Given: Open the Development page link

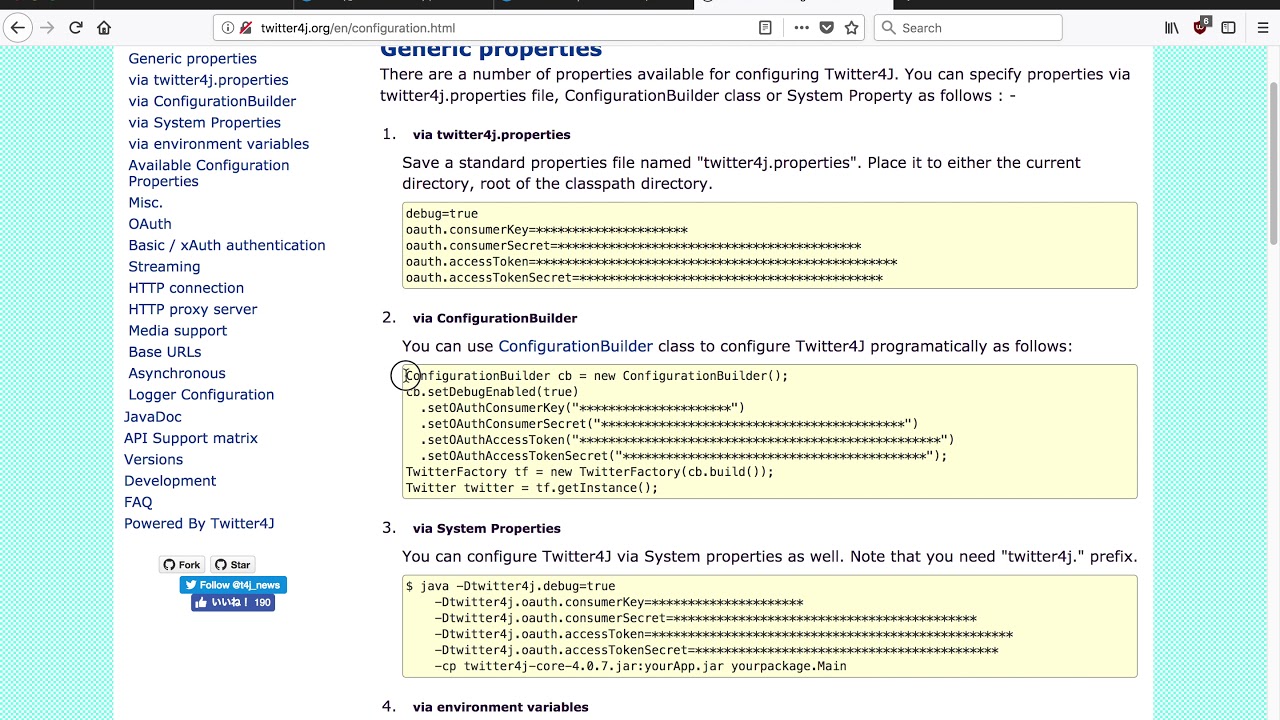Looking at the screenshot, I should coord(170,481).
